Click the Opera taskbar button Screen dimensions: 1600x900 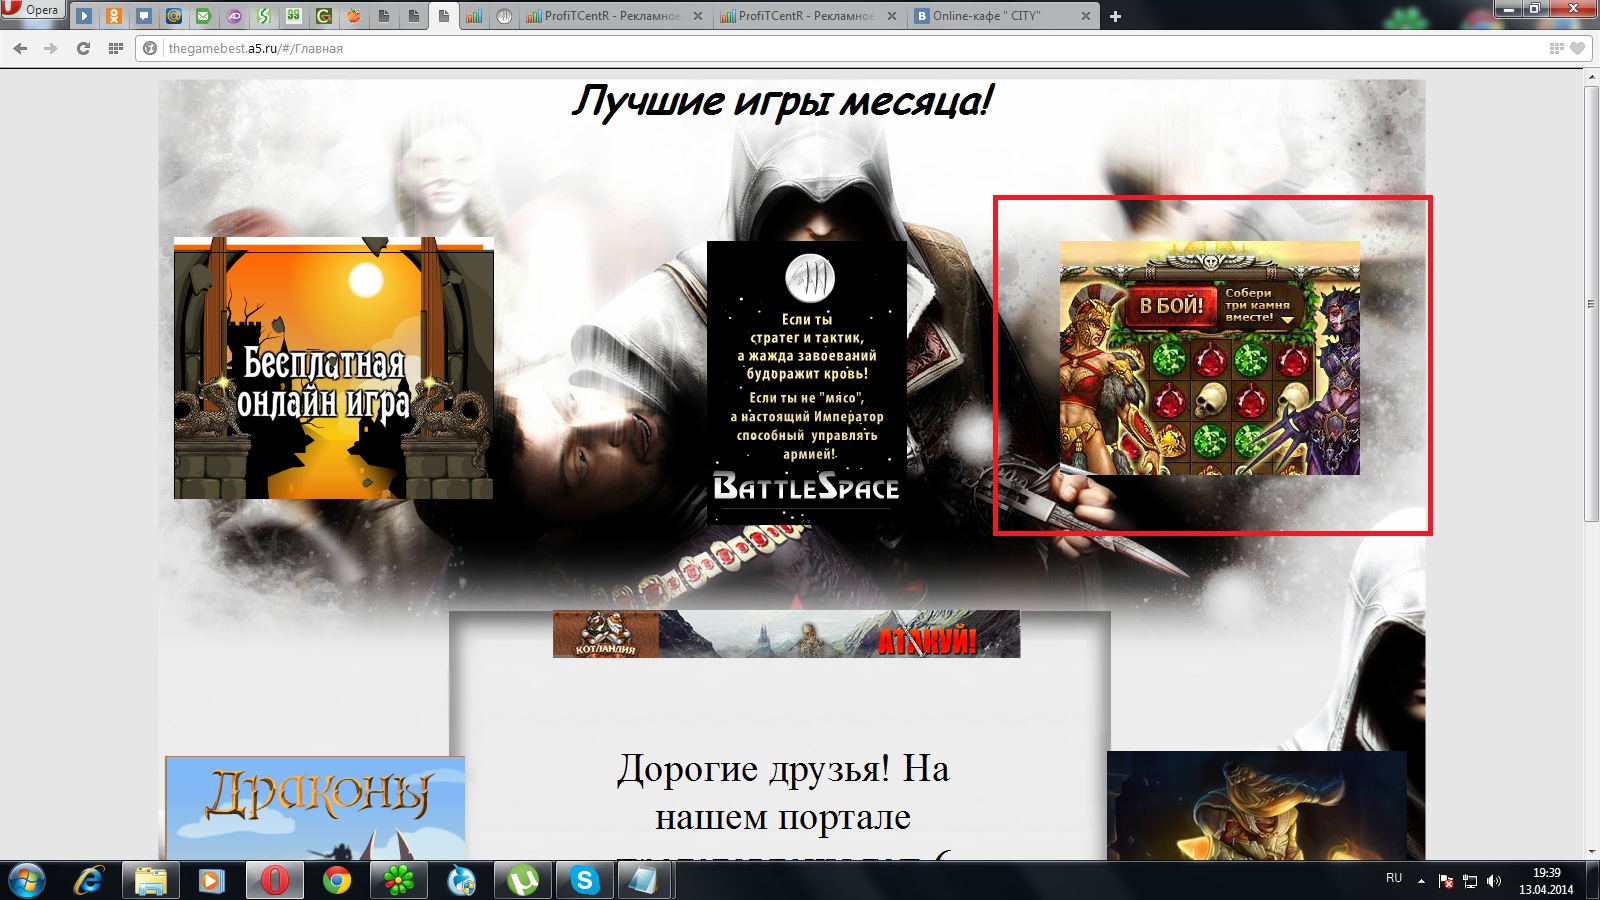[274, 881]
